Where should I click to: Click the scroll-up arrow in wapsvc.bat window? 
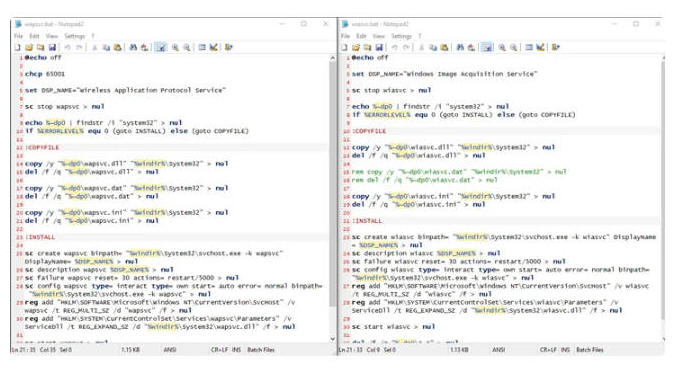coord(332,58)
